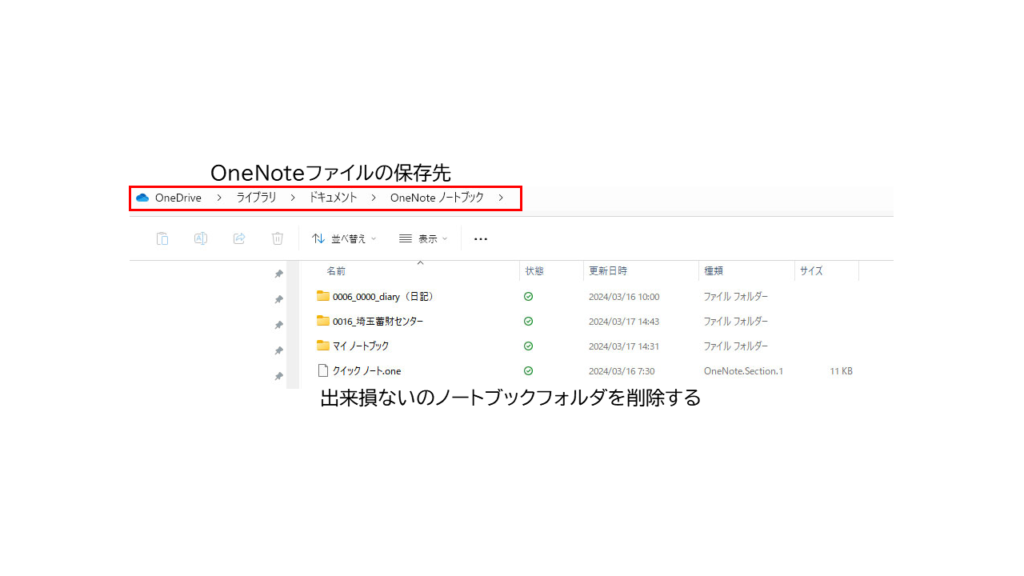Image resolution: width=1024 pixels, height=576 pixels.
Task: Select the マイ ノートブック folder name
Action: click(x=360, y=346)
